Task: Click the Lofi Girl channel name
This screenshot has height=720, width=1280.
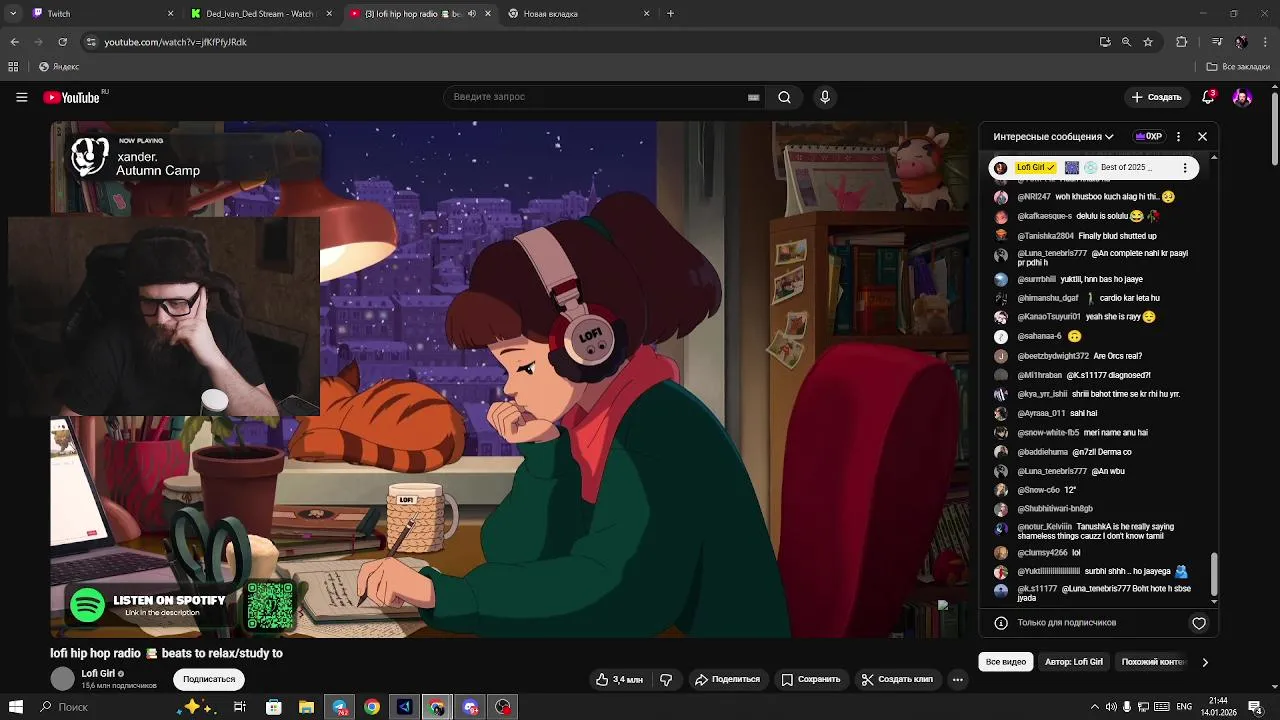Action: tap(98, 674)
